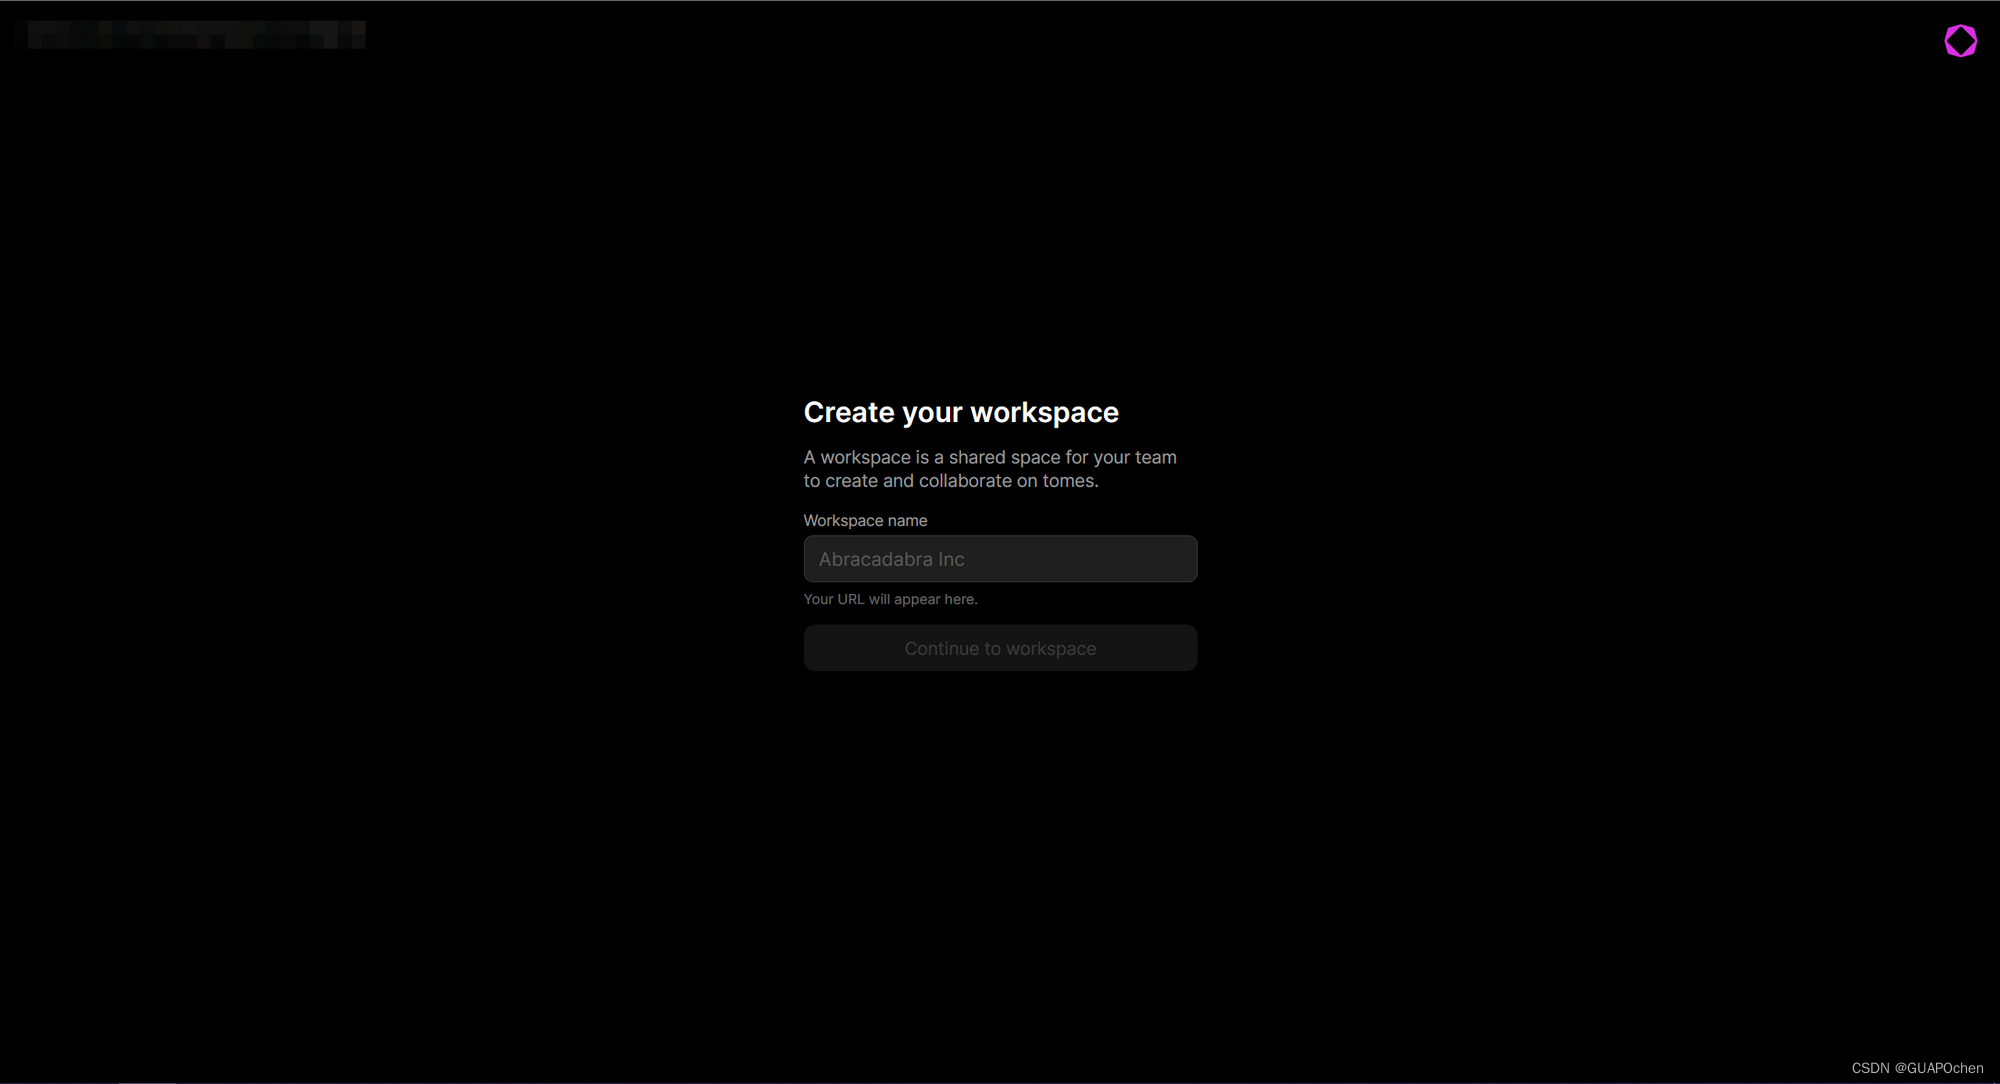Click the CSDN @GUAPOchen watermark

point(1916,1068)
